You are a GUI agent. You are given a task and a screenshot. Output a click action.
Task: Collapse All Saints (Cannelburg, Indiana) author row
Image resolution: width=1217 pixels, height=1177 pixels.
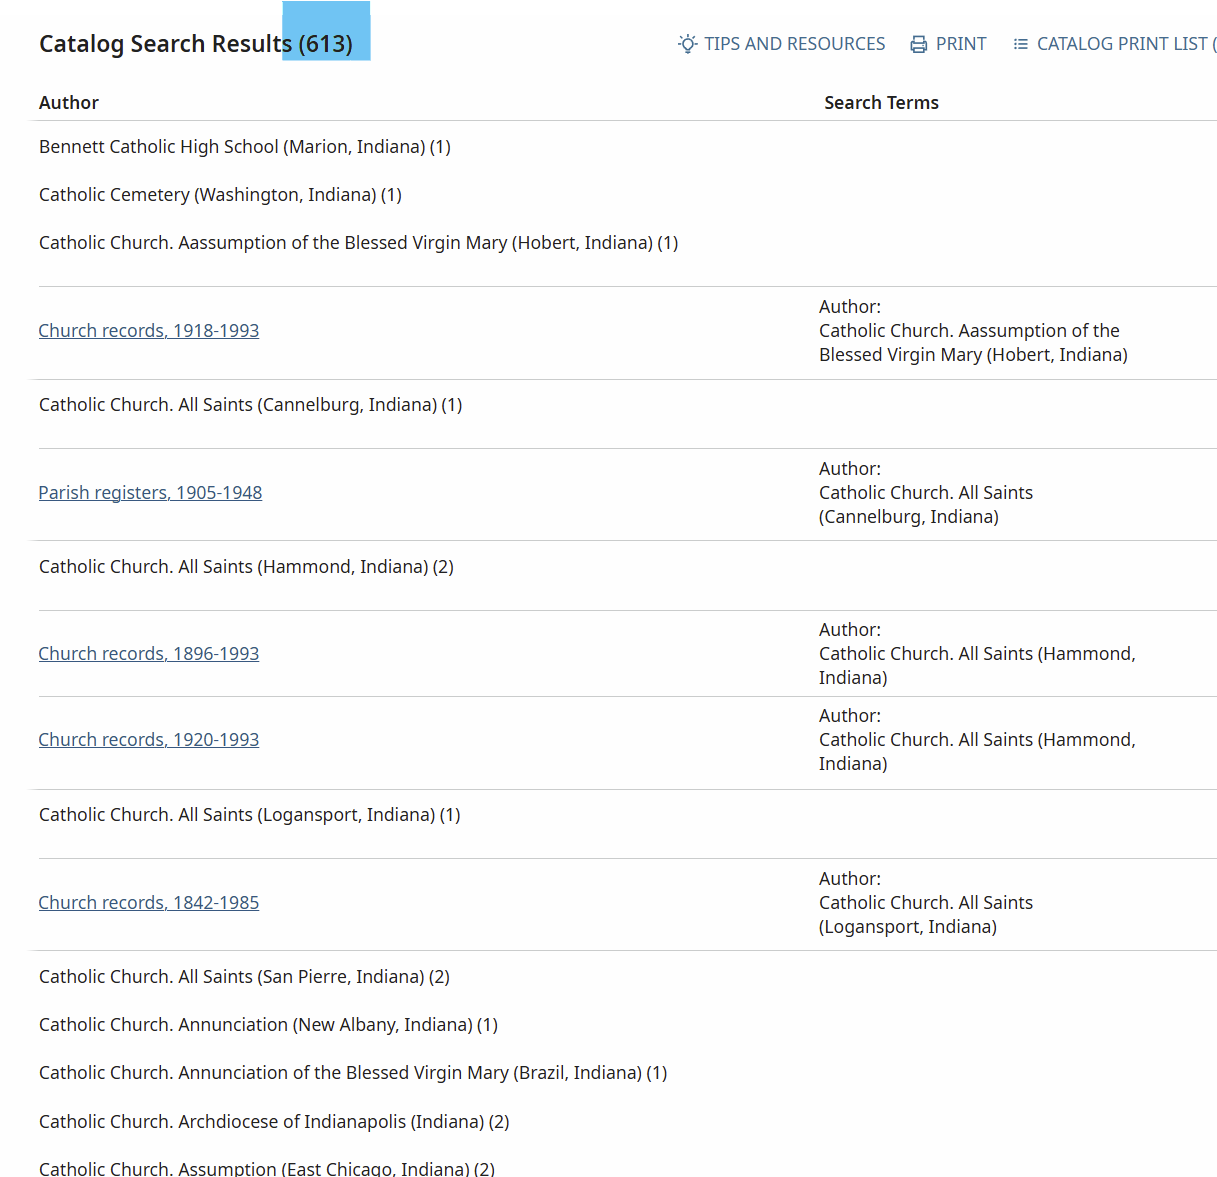pos(251,405)
